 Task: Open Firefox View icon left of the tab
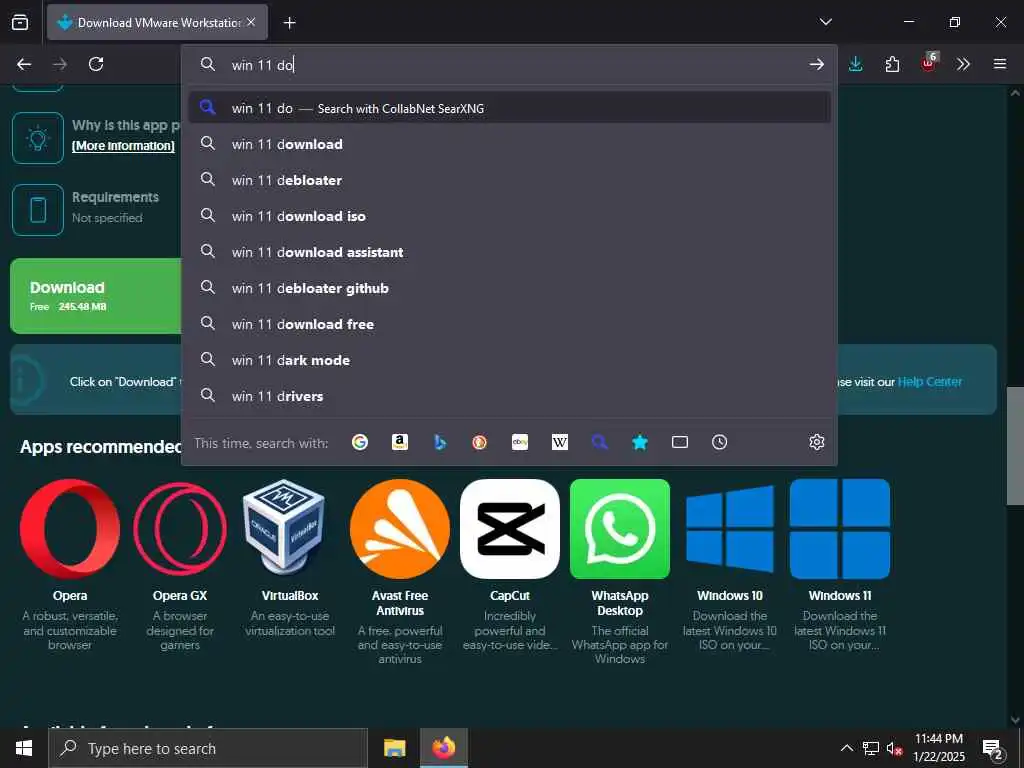(x=20, y=22)
